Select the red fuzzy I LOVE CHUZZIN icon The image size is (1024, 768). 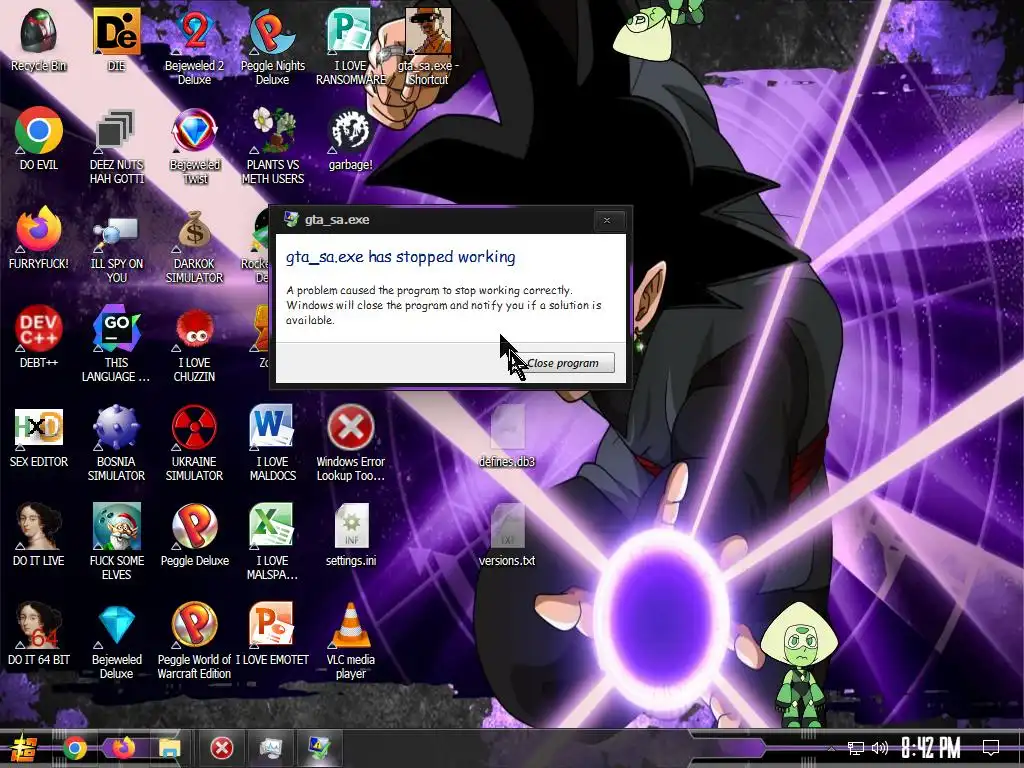[194, 330]
